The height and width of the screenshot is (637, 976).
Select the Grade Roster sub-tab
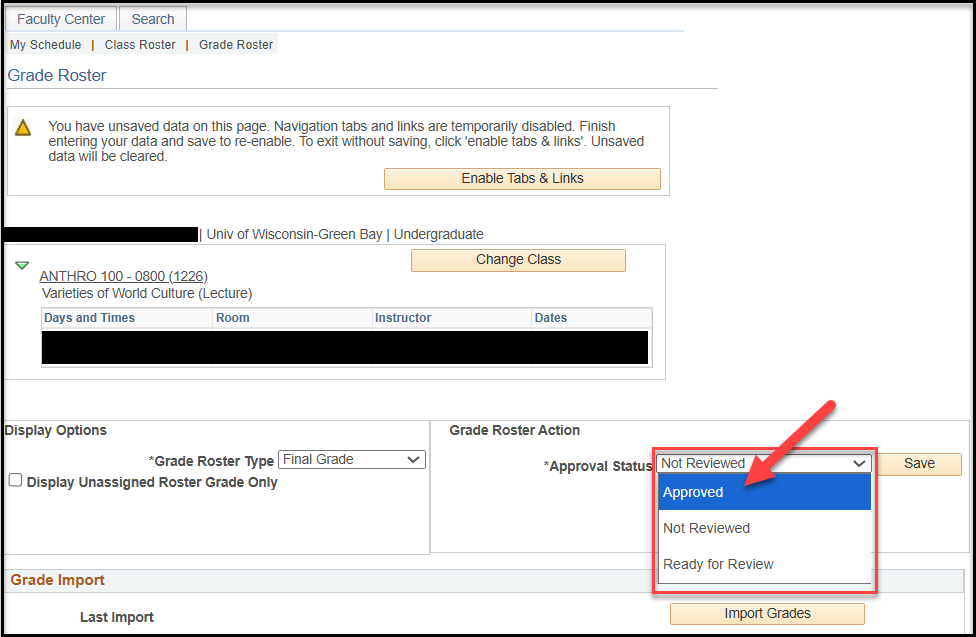(236, 45)
